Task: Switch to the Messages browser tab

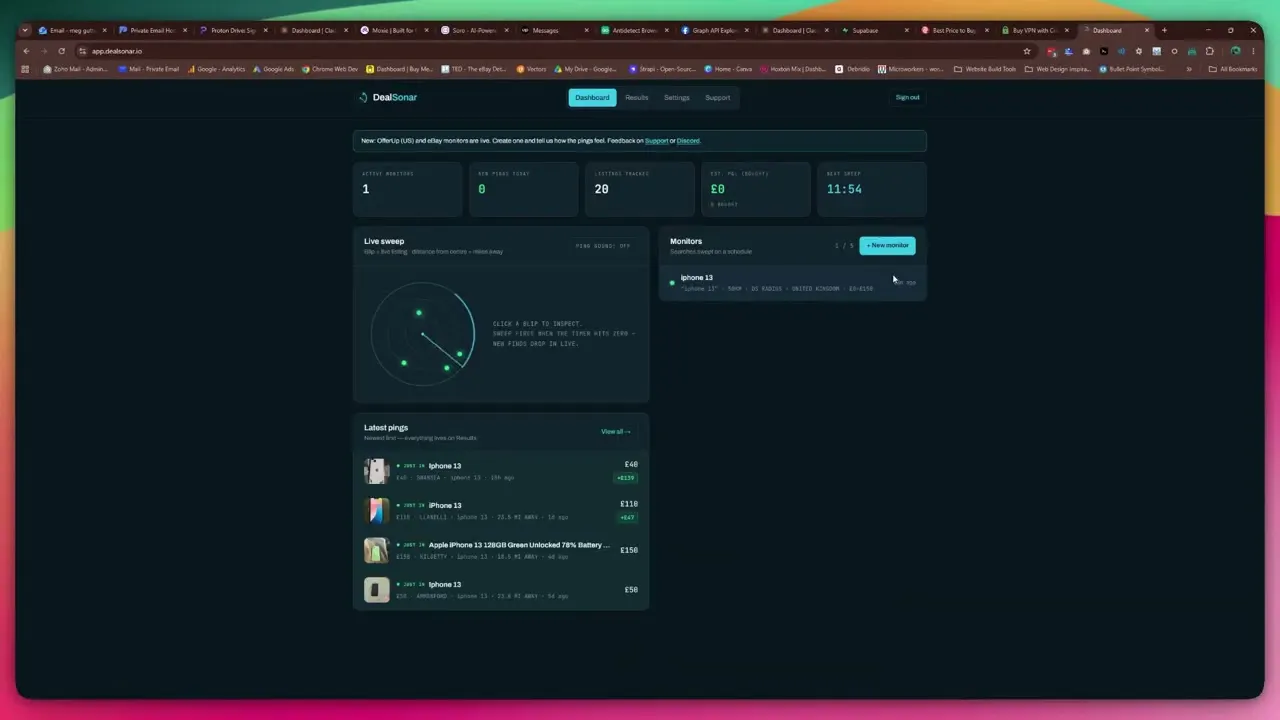Action: pos(555,30)
